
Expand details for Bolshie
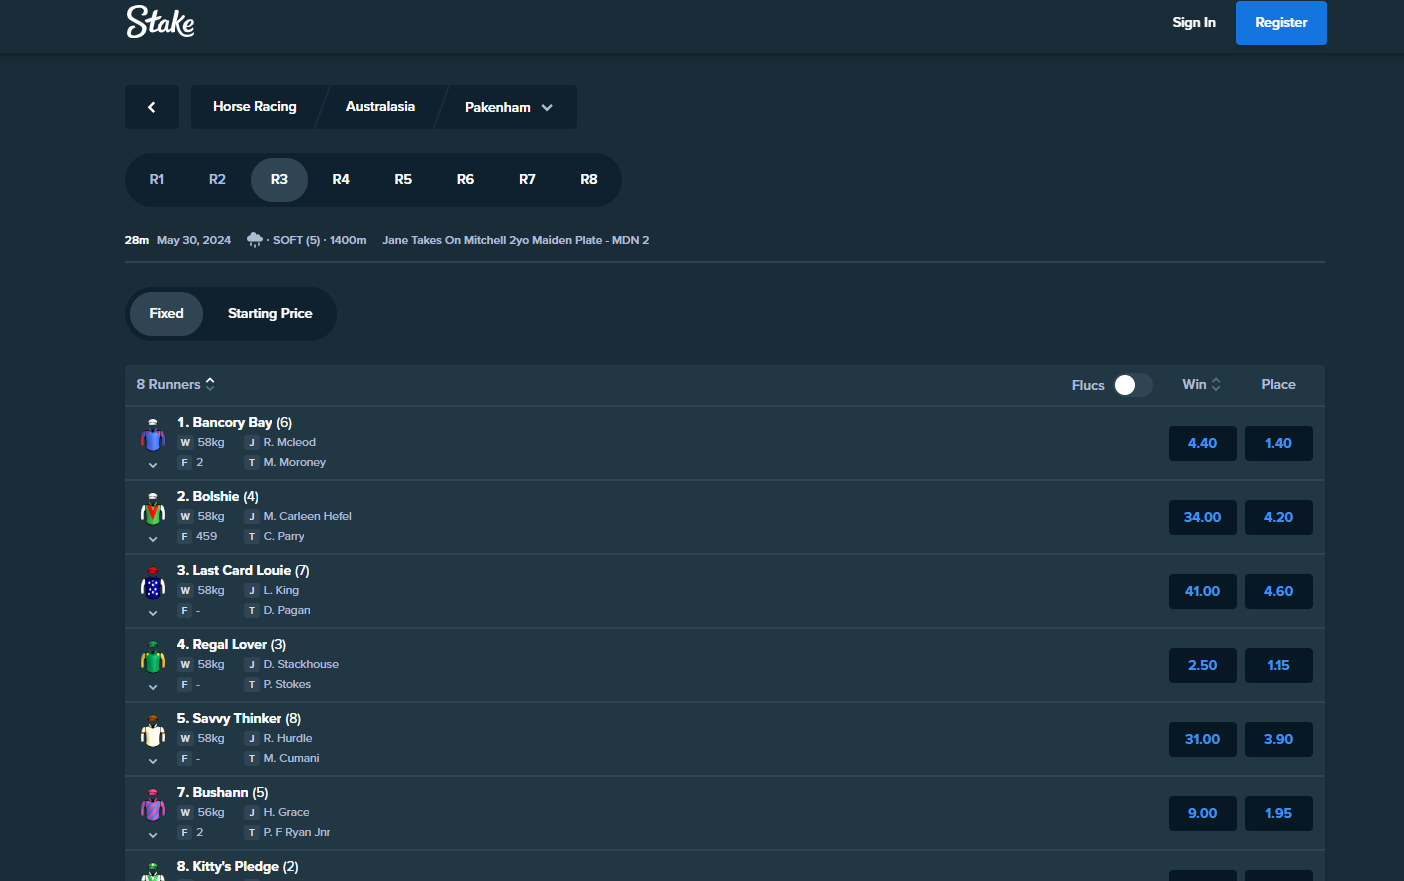(153, 539)
